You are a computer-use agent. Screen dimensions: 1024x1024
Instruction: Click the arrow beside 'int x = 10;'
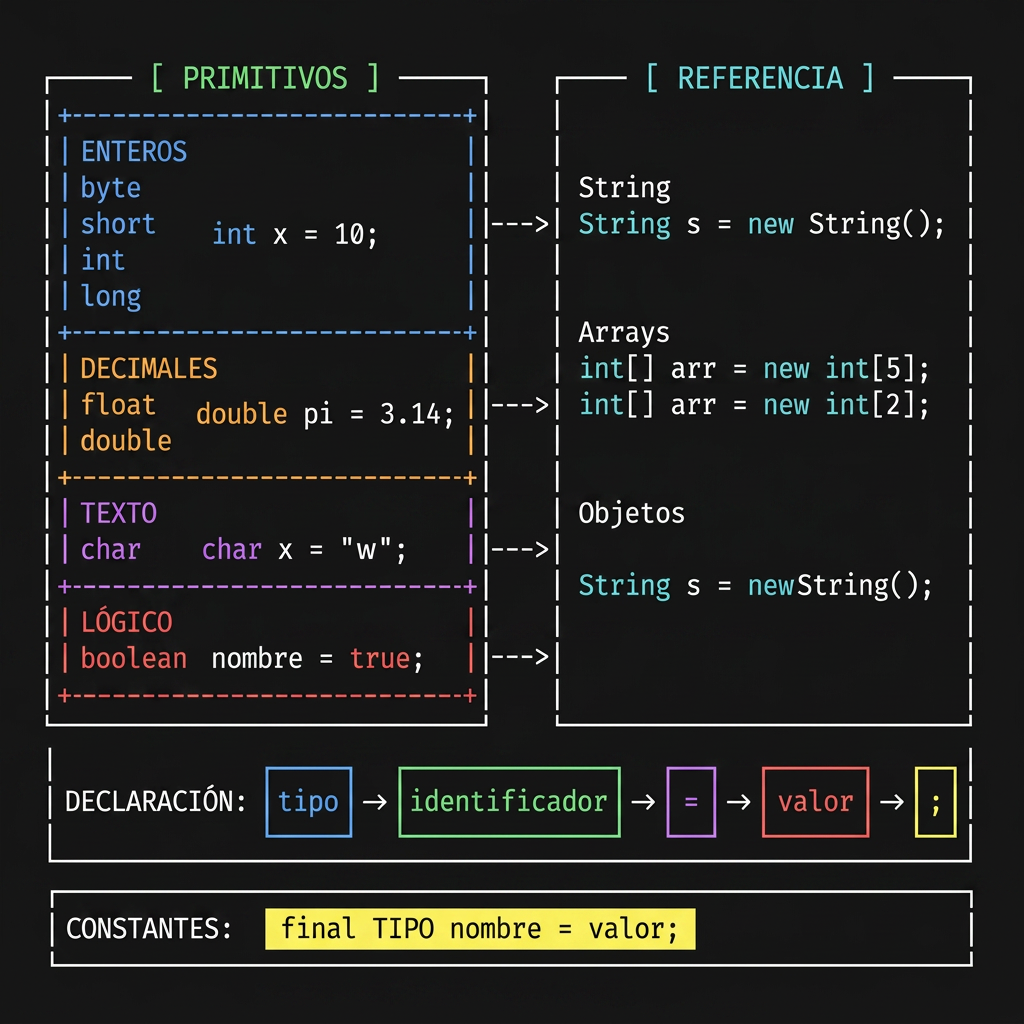pos(521,224)
